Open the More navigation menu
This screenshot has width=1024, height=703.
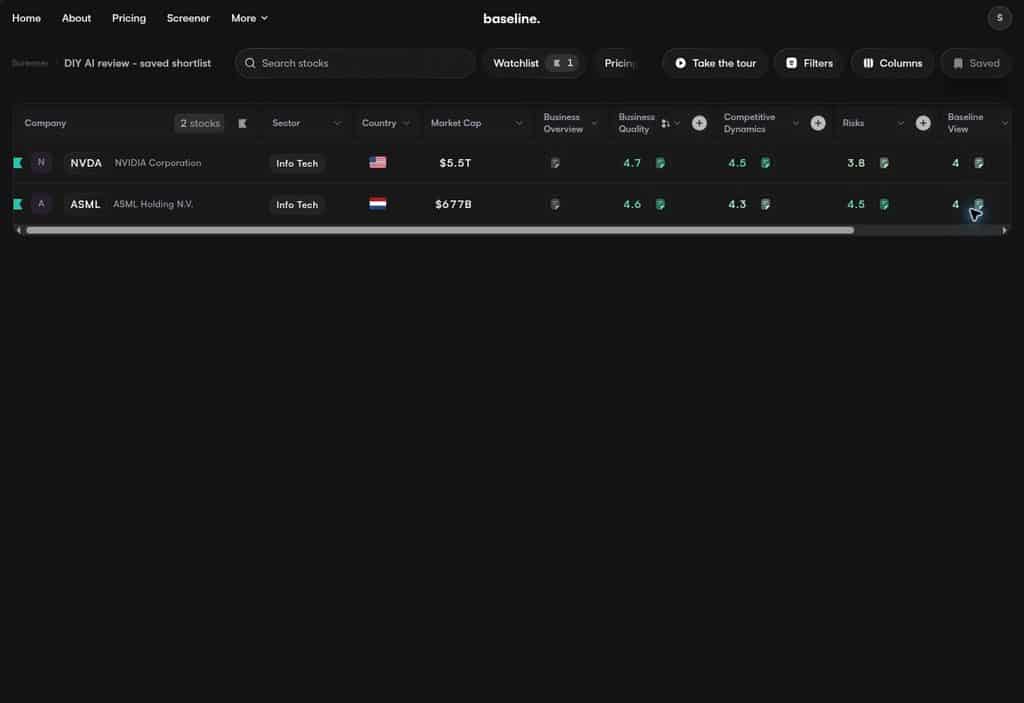249,18
